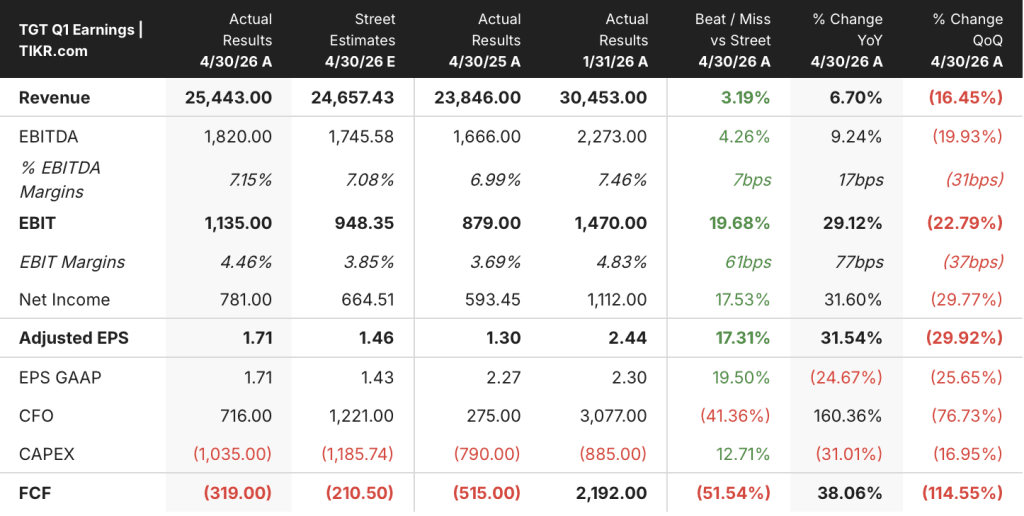The height and width of the screenshot is (516, 1024).
Task: Select EBIT margin beat 61bps
Action: point(748,262)
